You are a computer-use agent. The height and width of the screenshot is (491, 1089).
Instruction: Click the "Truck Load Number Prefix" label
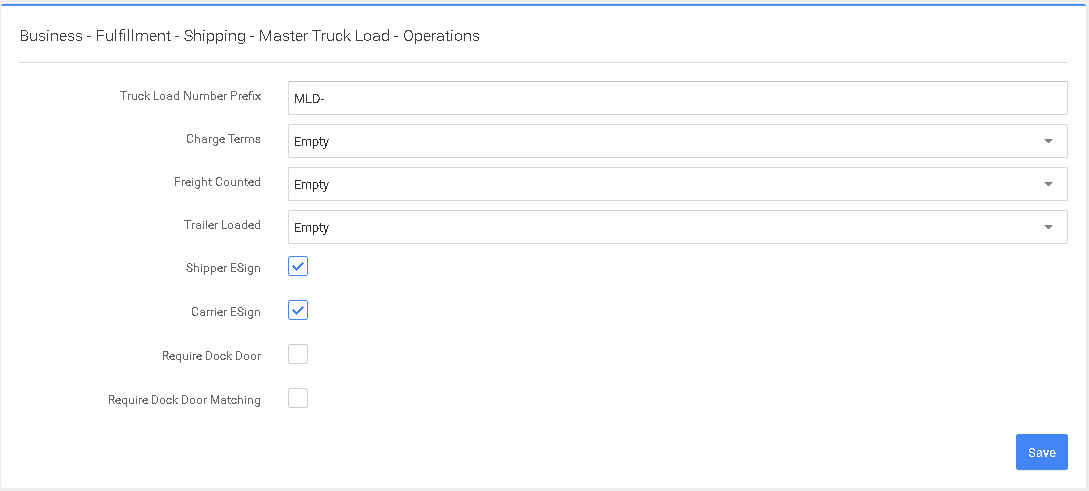[x=190, y=96]
